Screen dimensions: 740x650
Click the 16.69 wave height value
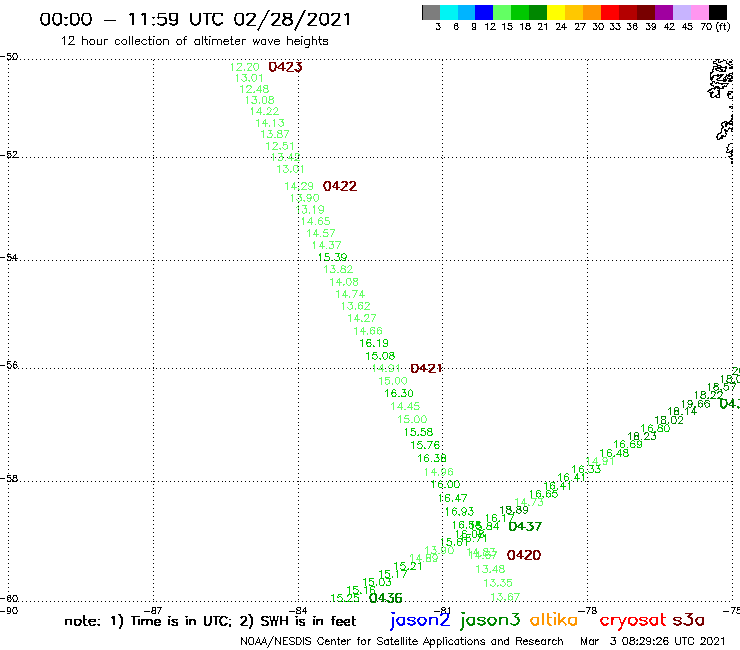[628, 444]
